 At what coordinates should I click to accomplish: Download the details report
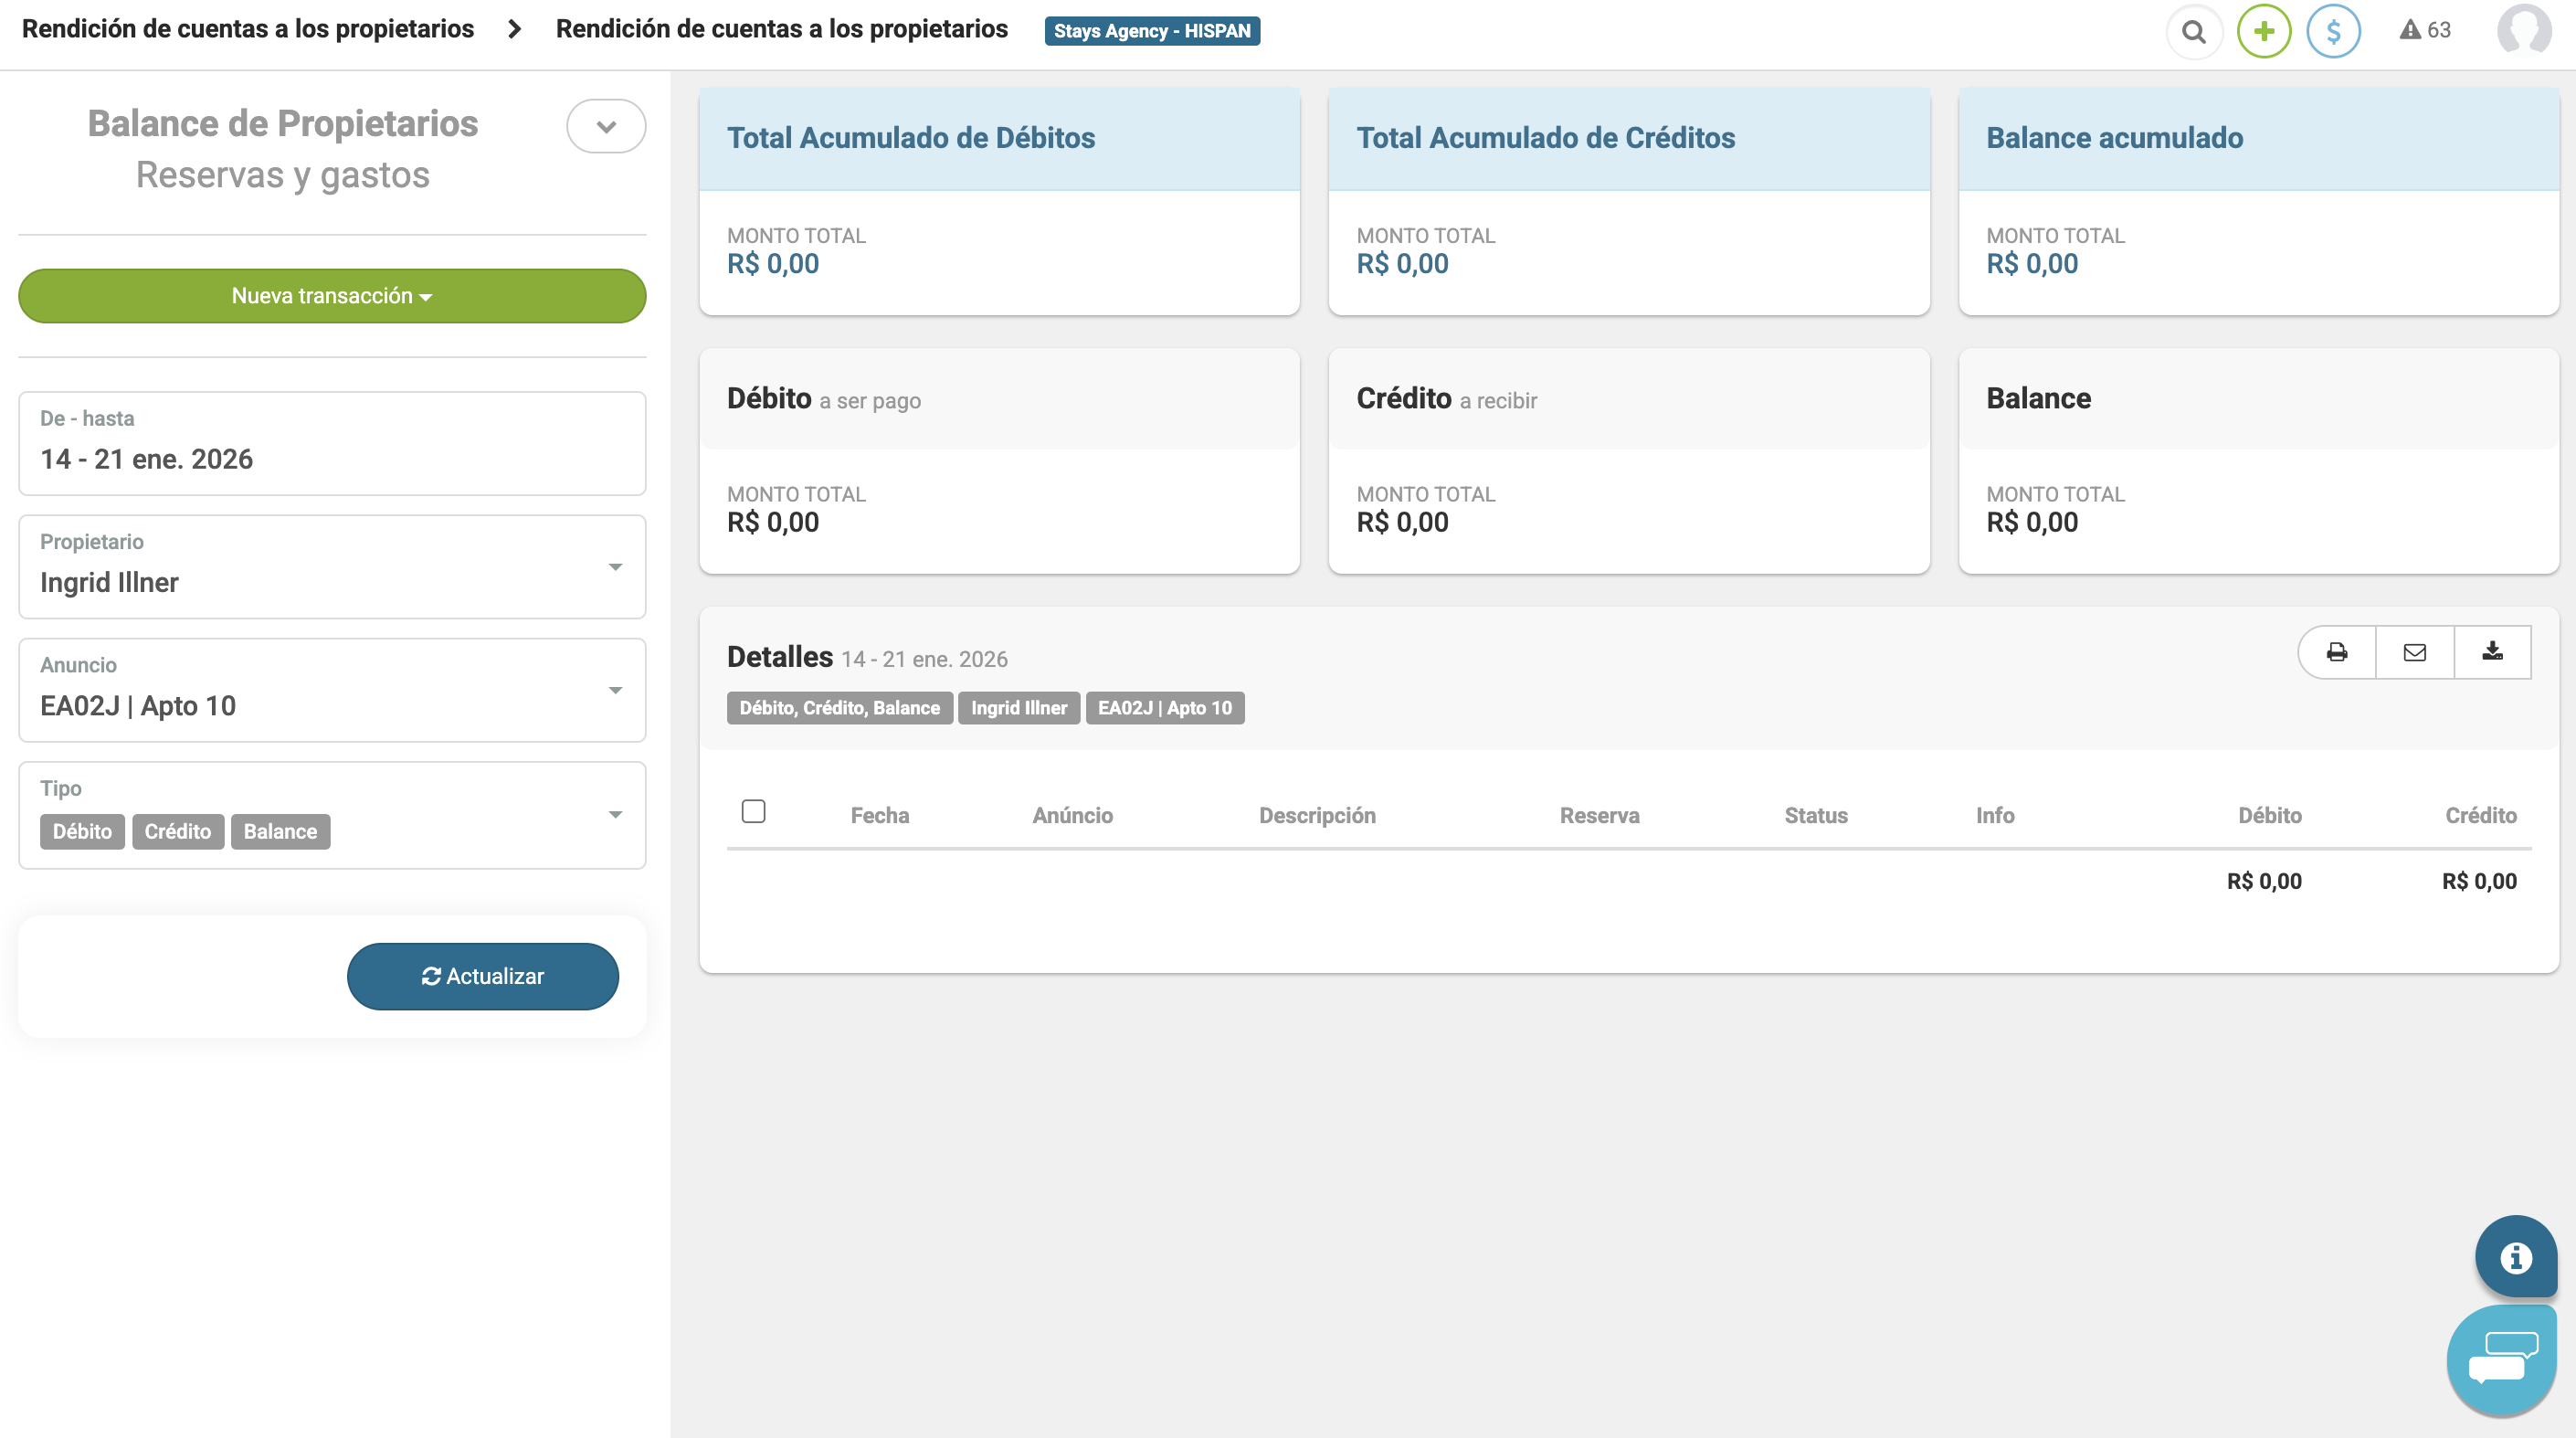click(x=2492, y=652)
